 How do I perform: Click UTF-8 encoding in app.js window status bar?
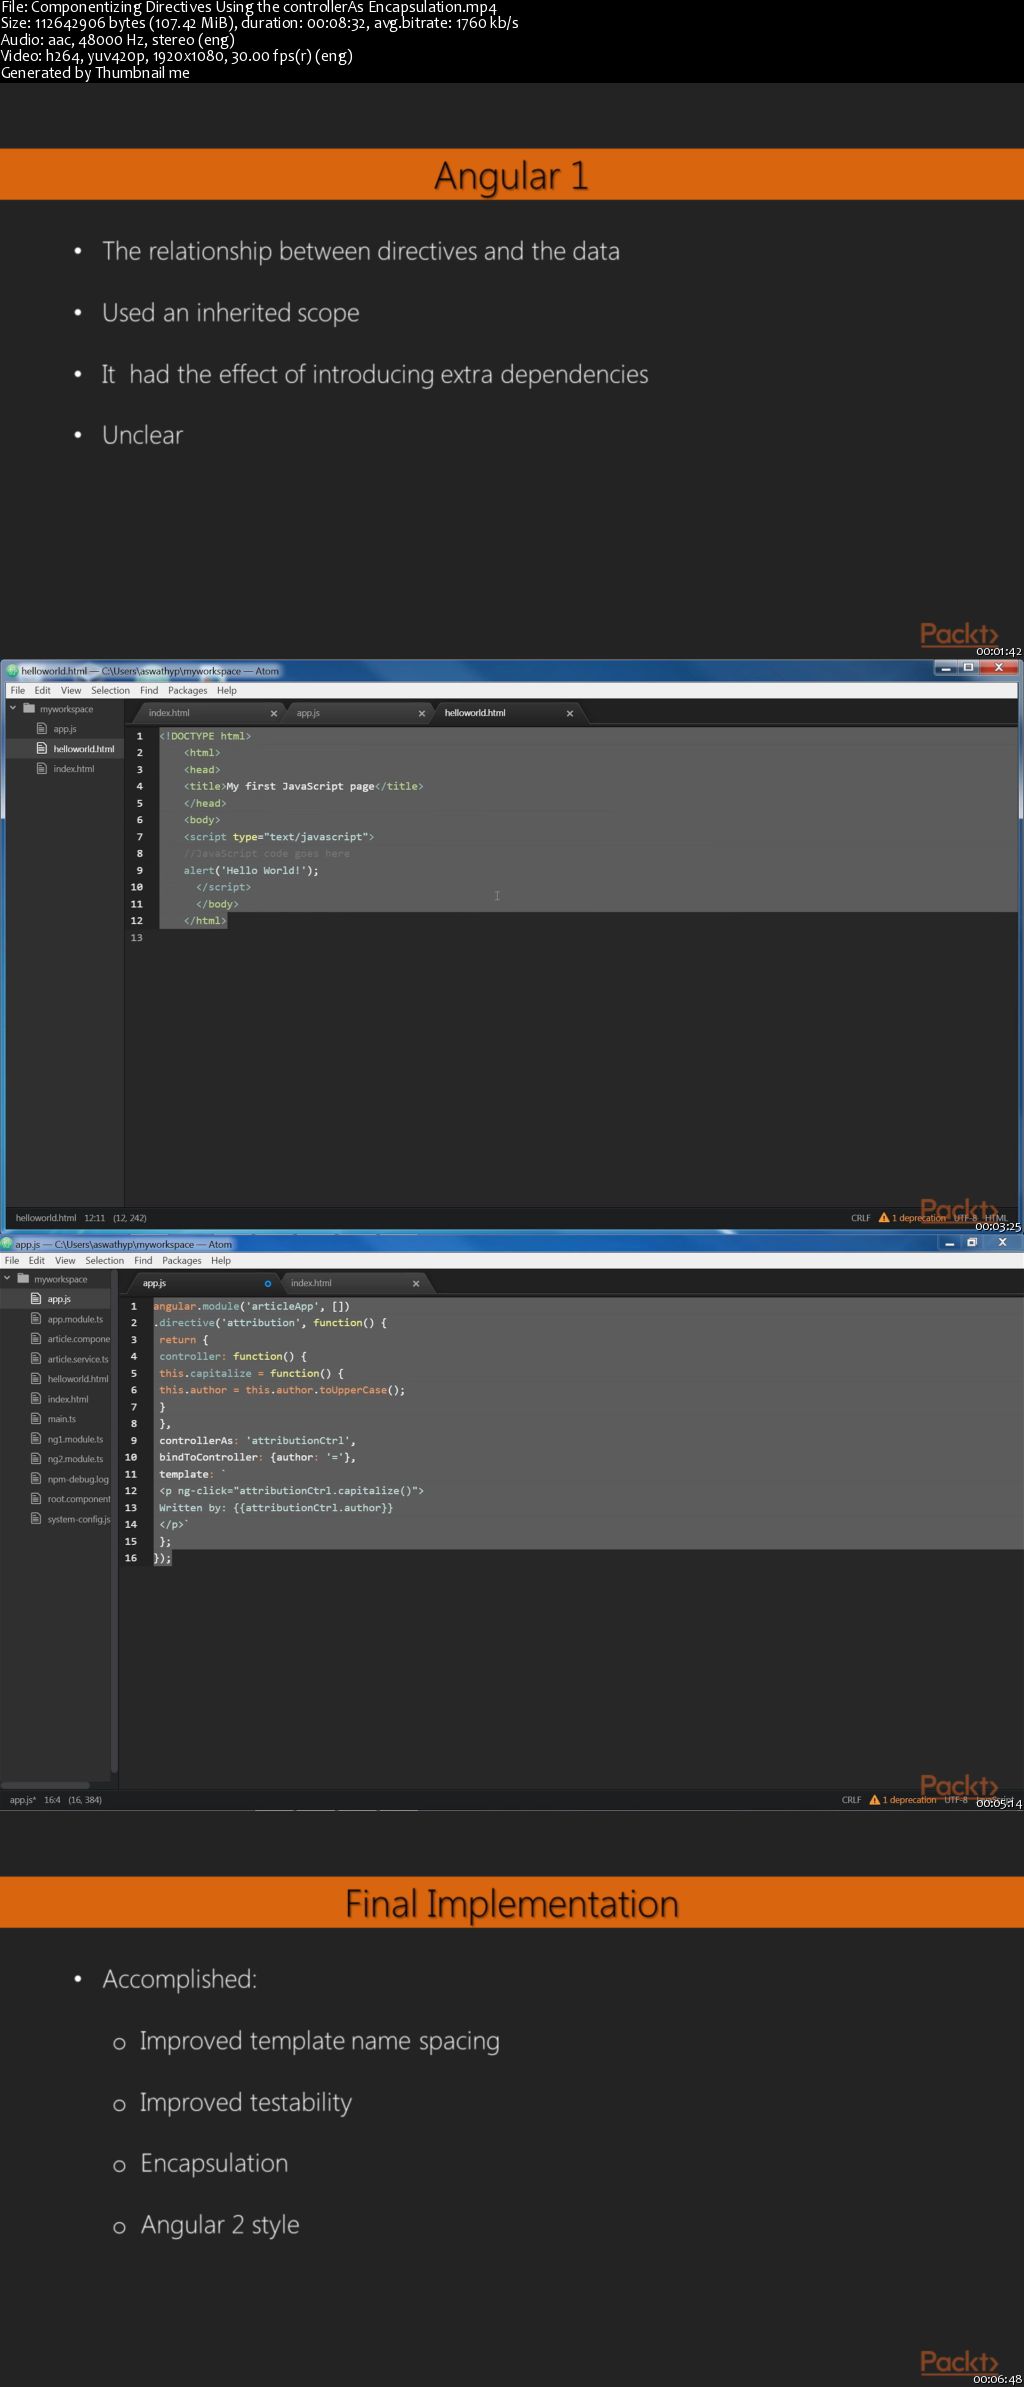(x=956, y=1800)
